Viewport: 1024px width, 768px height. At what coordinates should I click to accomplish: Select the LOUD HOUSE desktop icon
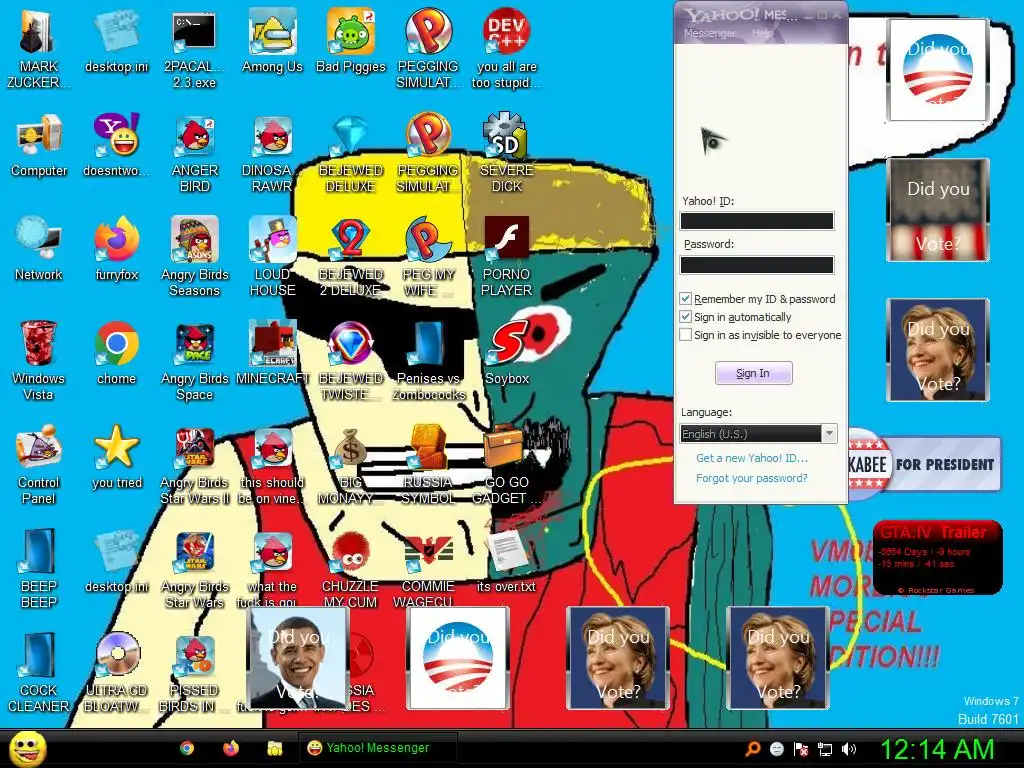pyautogui.click(x=272, y=257)
